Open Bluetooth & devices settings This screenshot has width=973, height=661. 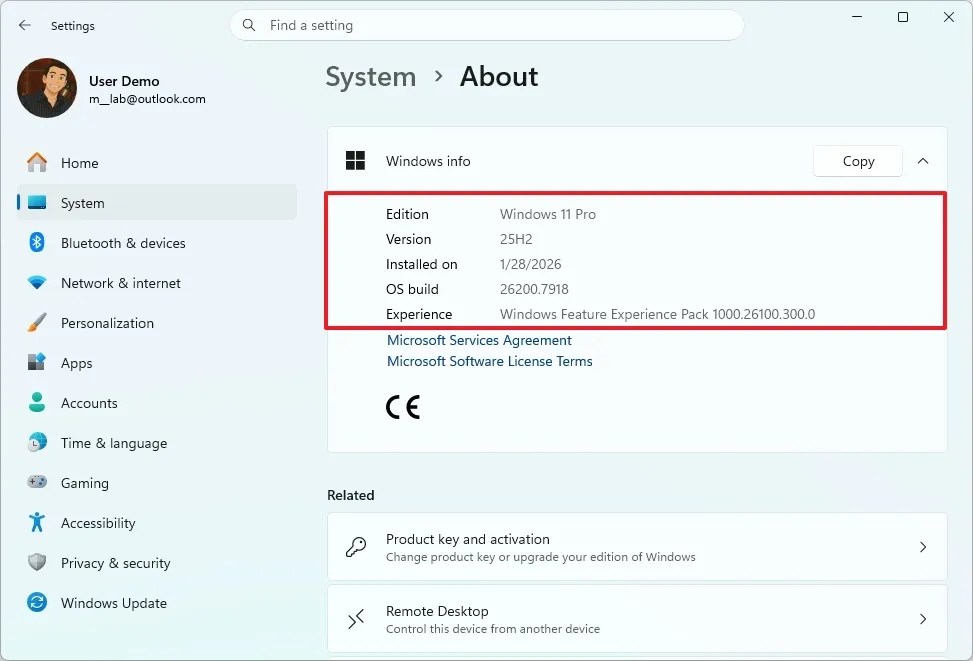pyautogui.click(x=123, y=243)
